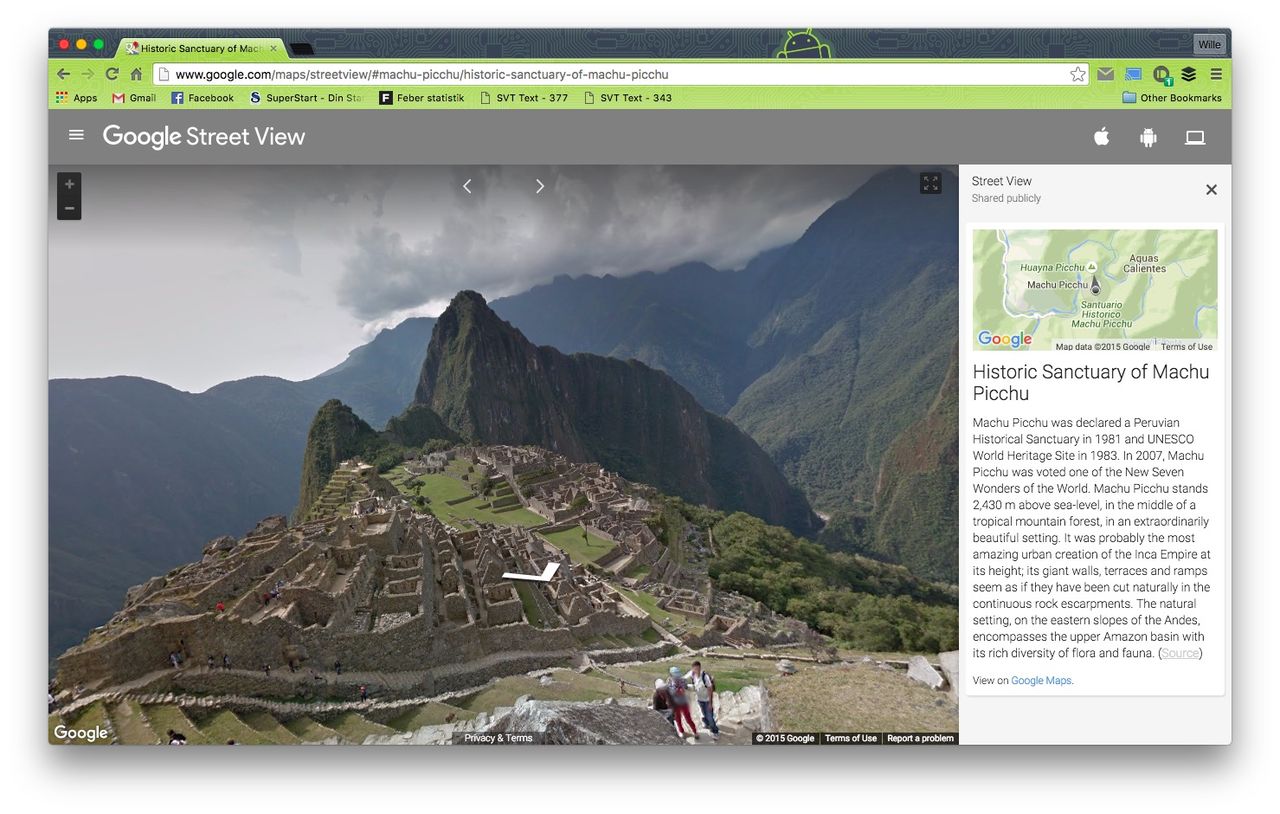This screenshot has width=1280, height=814.
Task: Open the Gmail bookmark
Action: tap(134, 98)
